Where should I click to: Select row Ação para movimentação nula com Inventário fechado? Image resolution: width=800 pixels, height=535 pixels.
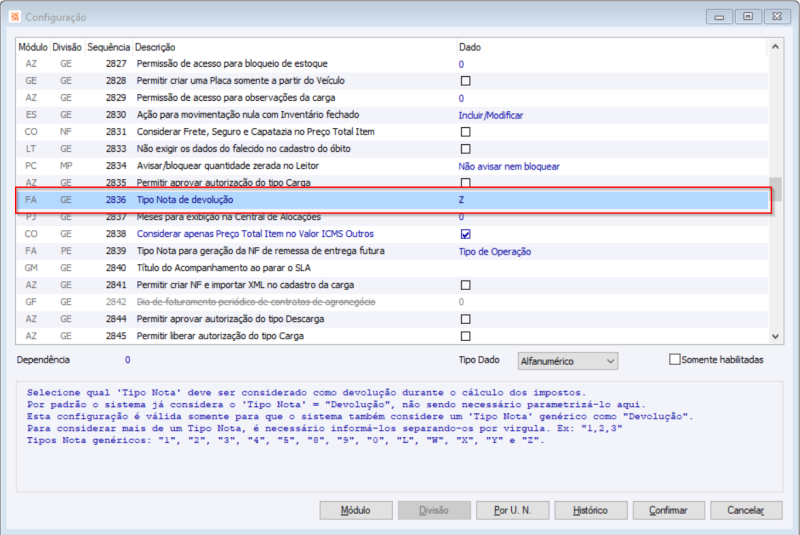click(392, 115)
